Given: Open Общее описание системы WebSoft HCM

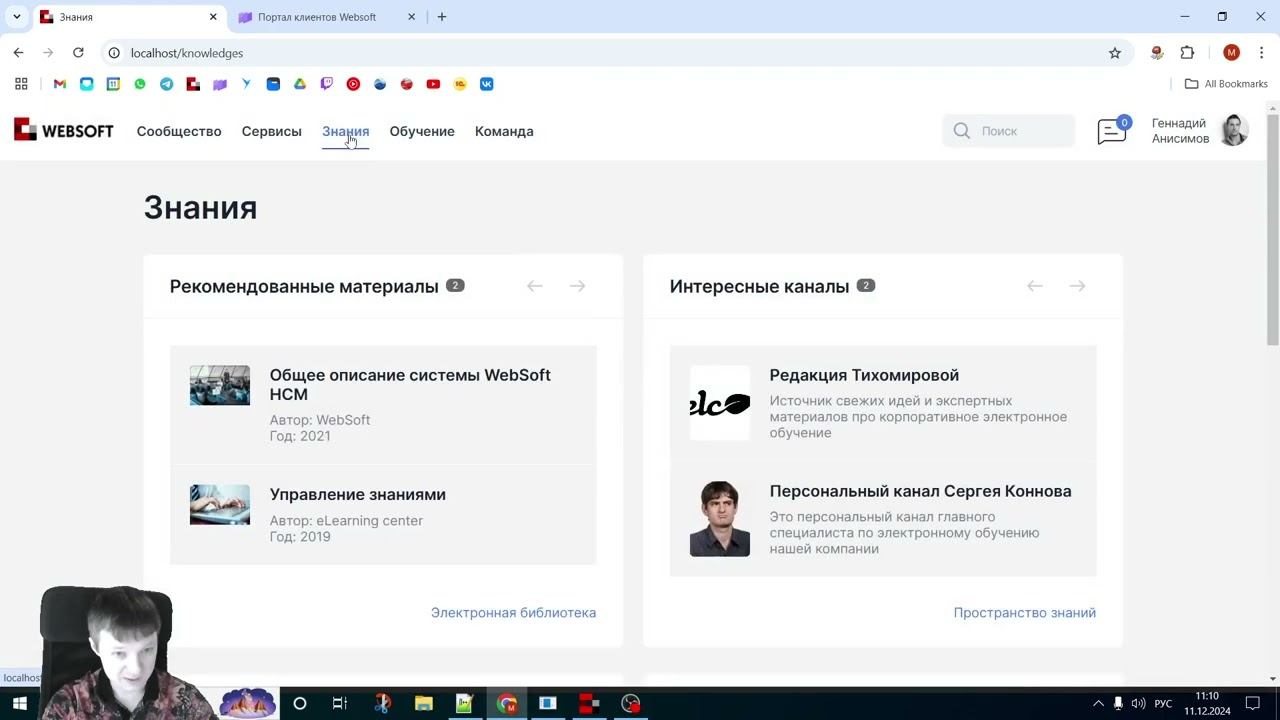Looking at the screenshot, I should tap(410, 385).
